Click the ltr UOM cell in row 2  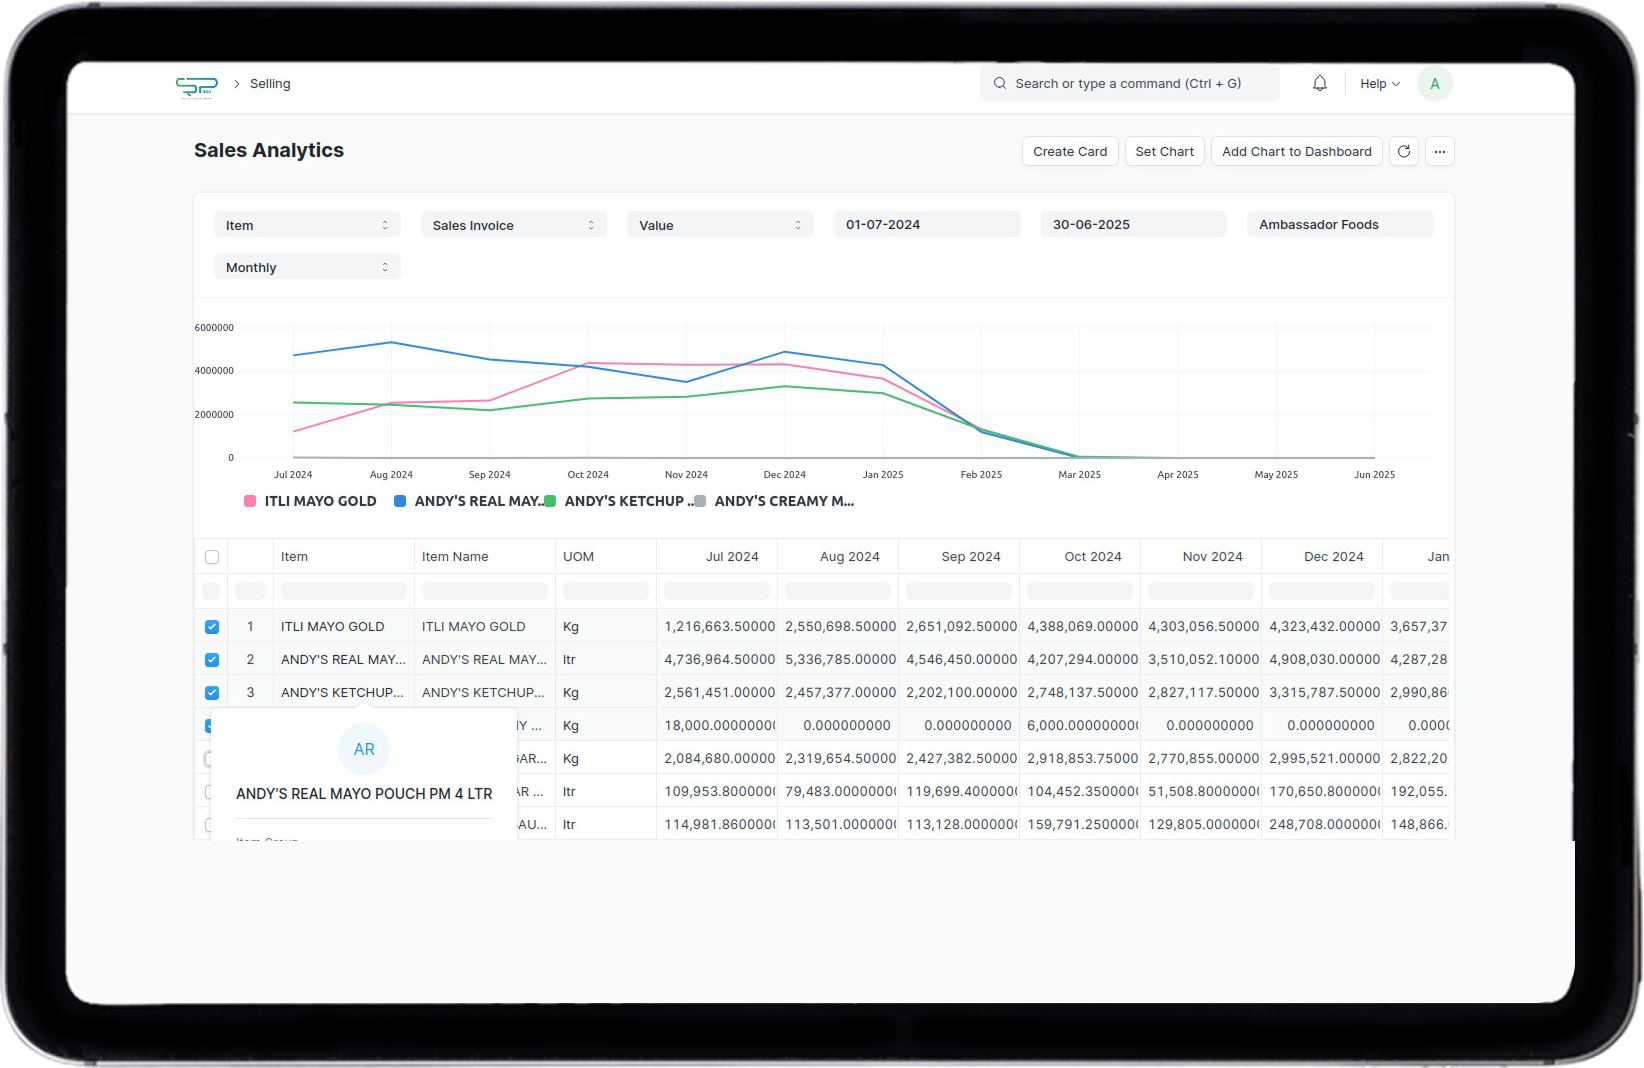pyautogui.click(x=606, y=660)
